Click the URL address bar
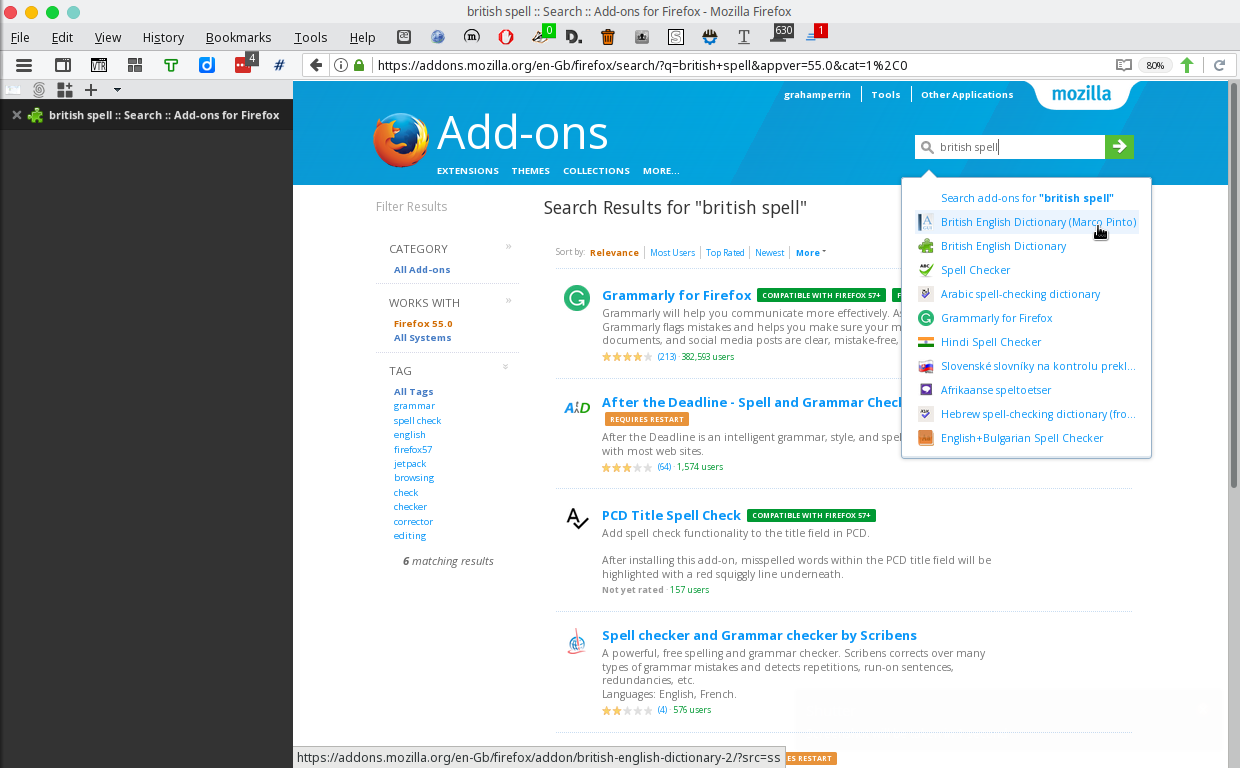 pyautogui.click(x=740, y=65)
